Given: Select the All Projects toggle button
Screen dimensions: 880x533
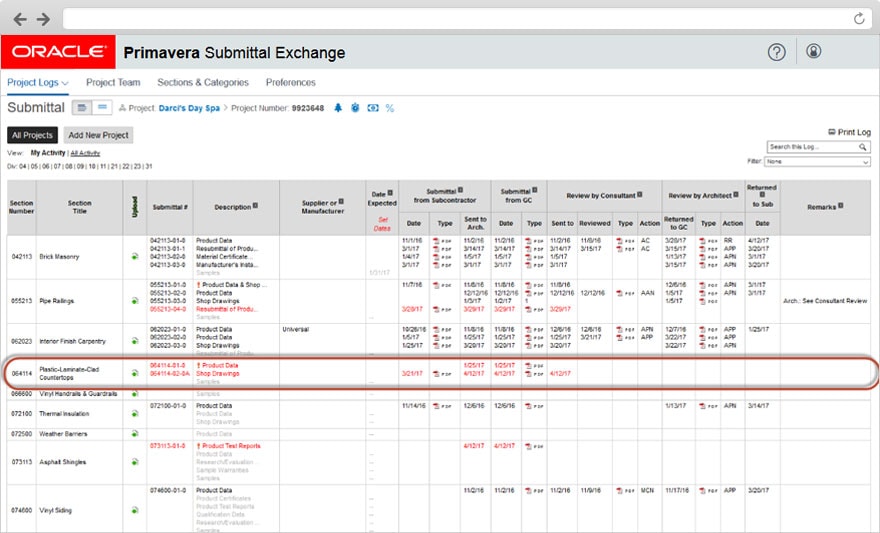Looking at the screenshot, I should coord(32,135).
